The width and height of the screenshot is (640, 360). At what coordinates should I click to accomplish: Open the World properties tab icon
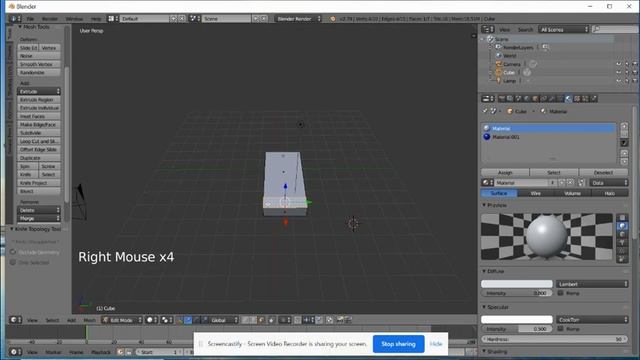click(x=527, y=99)
